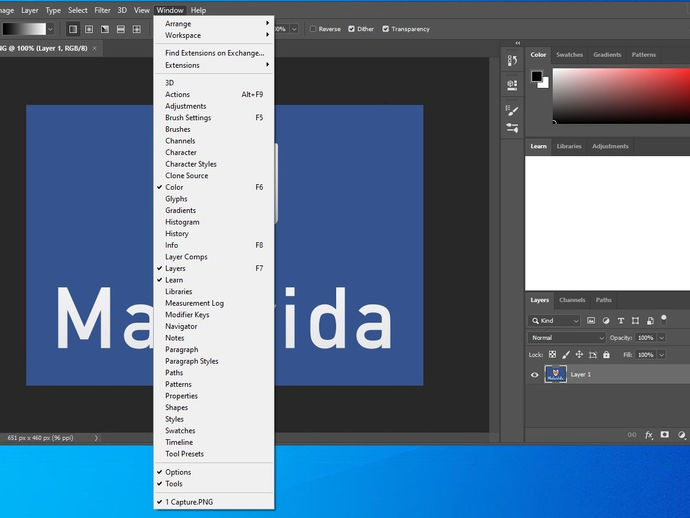Open the layer Fill slider arrow

tap(661, 355)
